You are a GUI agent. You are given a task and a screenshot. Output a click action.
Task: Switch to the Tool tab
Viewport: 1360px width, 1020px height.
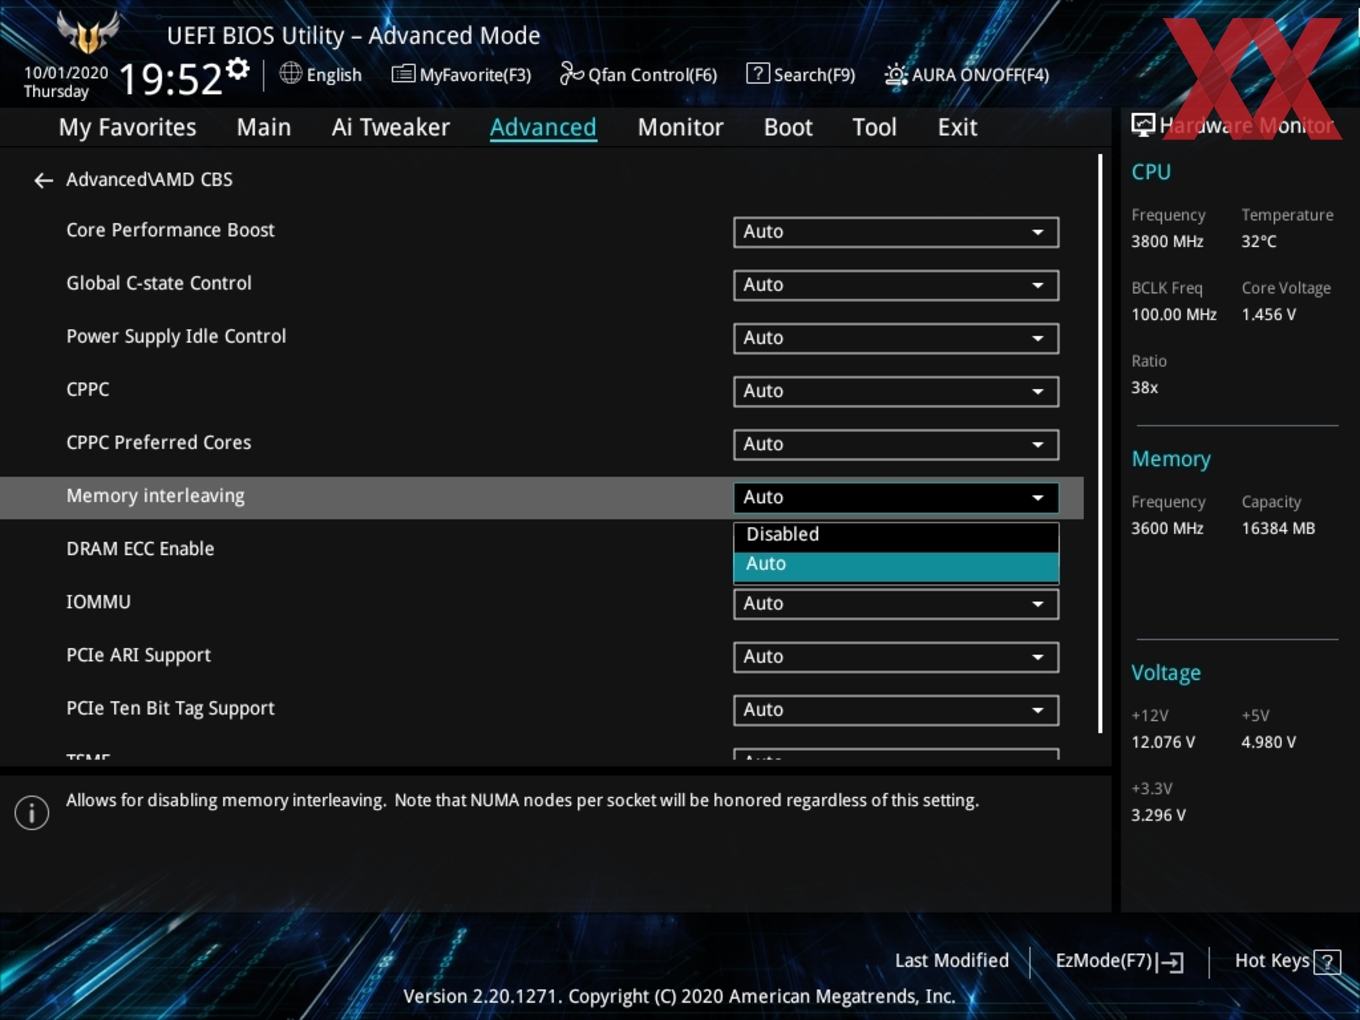[x=874, y=127]
